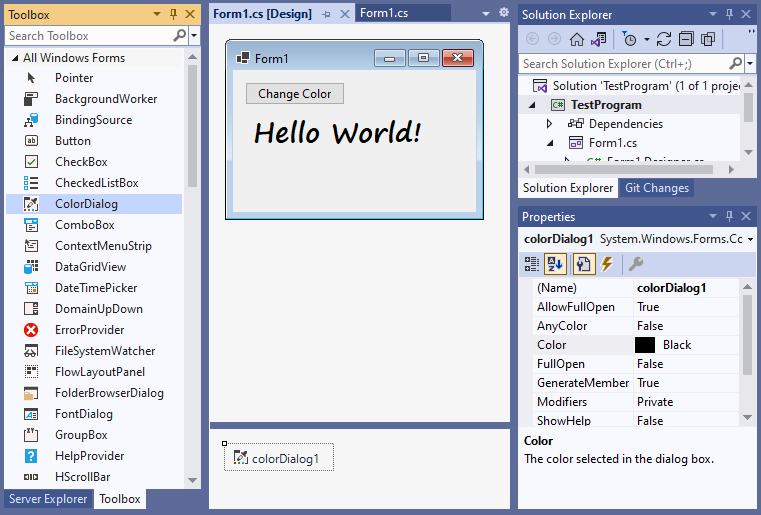Viewport: 761px width, 515px height.
Task: Toggle Alphabetical sort in Properties
Action: 555,264
